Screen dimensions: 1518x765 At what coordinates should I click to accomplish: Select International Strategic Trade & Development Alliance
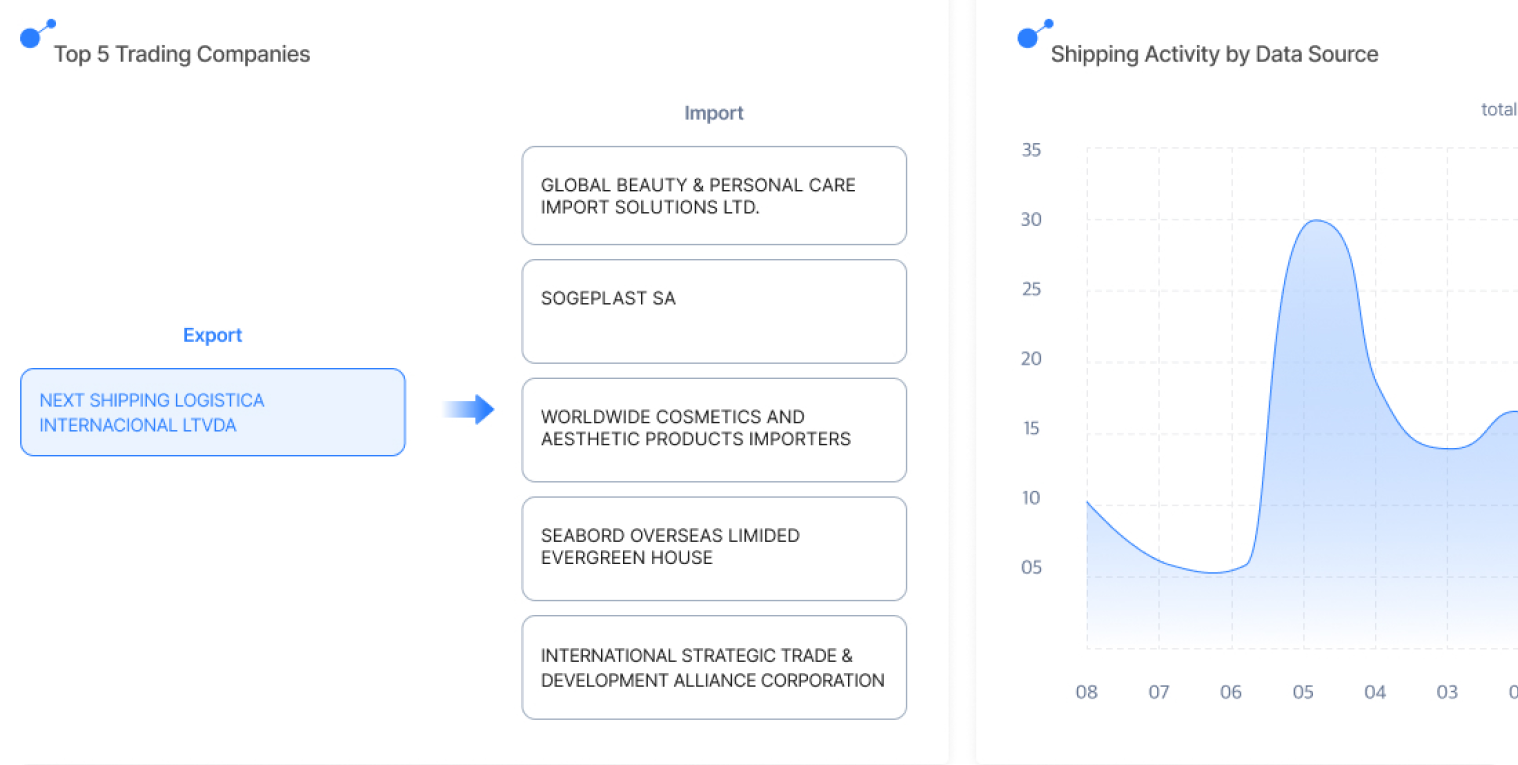tap(713, 667)
